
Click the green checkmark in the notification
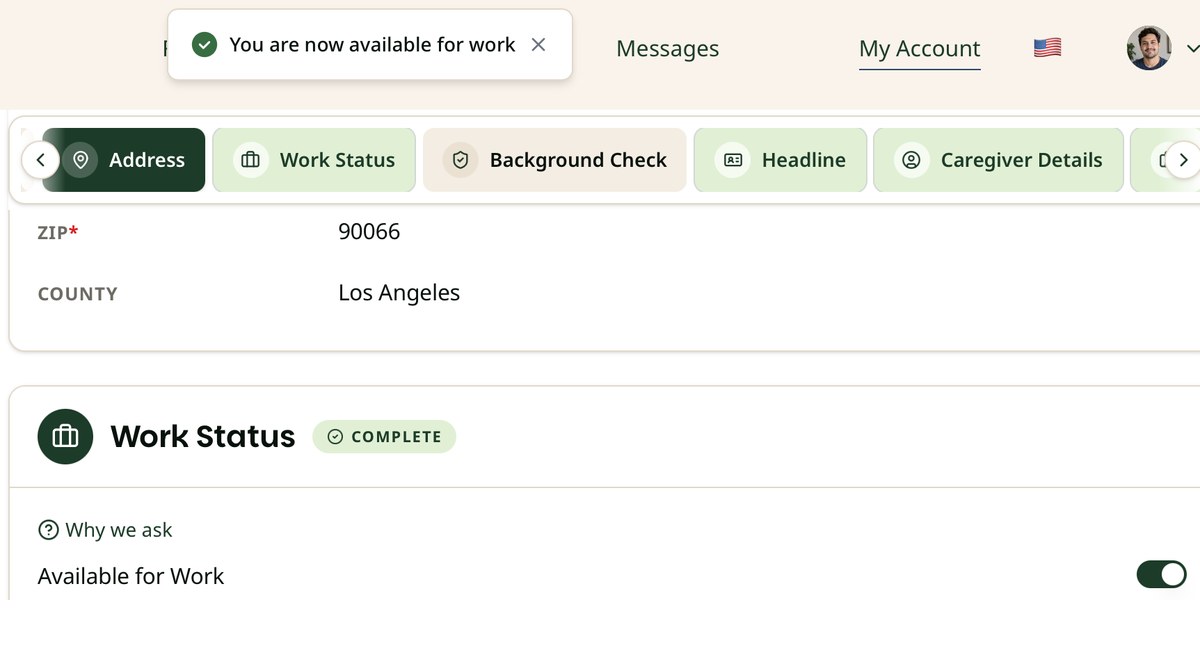(x=204, y=45)
